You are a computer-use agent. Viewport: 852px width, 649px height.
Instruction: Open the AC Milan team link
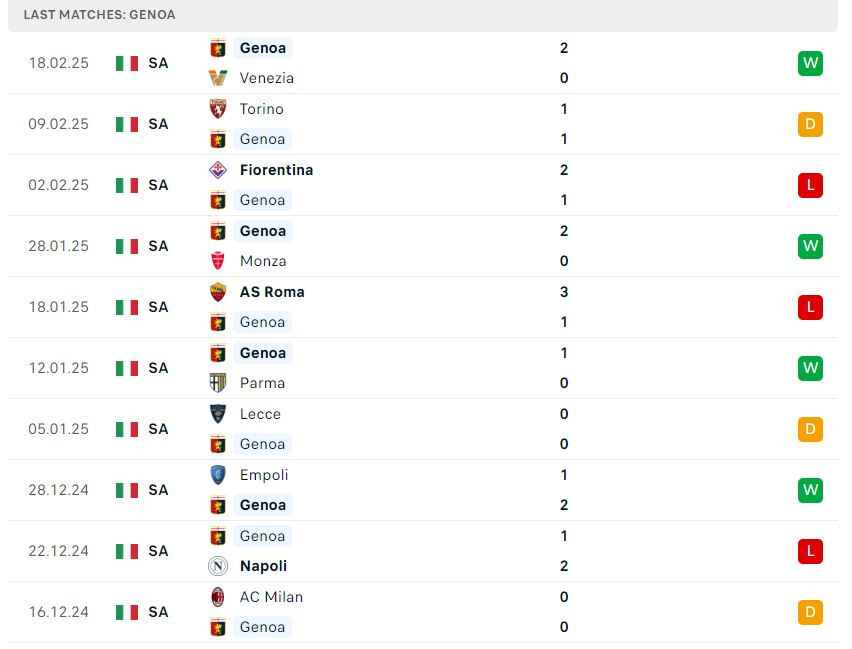(x=271, y=597)
